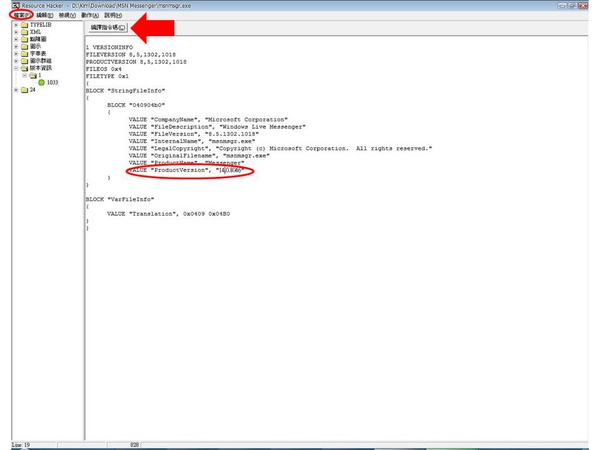This screenshot has height=450, width=600.
Task: Click the 圖示群組 folder icon
Action: [24, 61]
